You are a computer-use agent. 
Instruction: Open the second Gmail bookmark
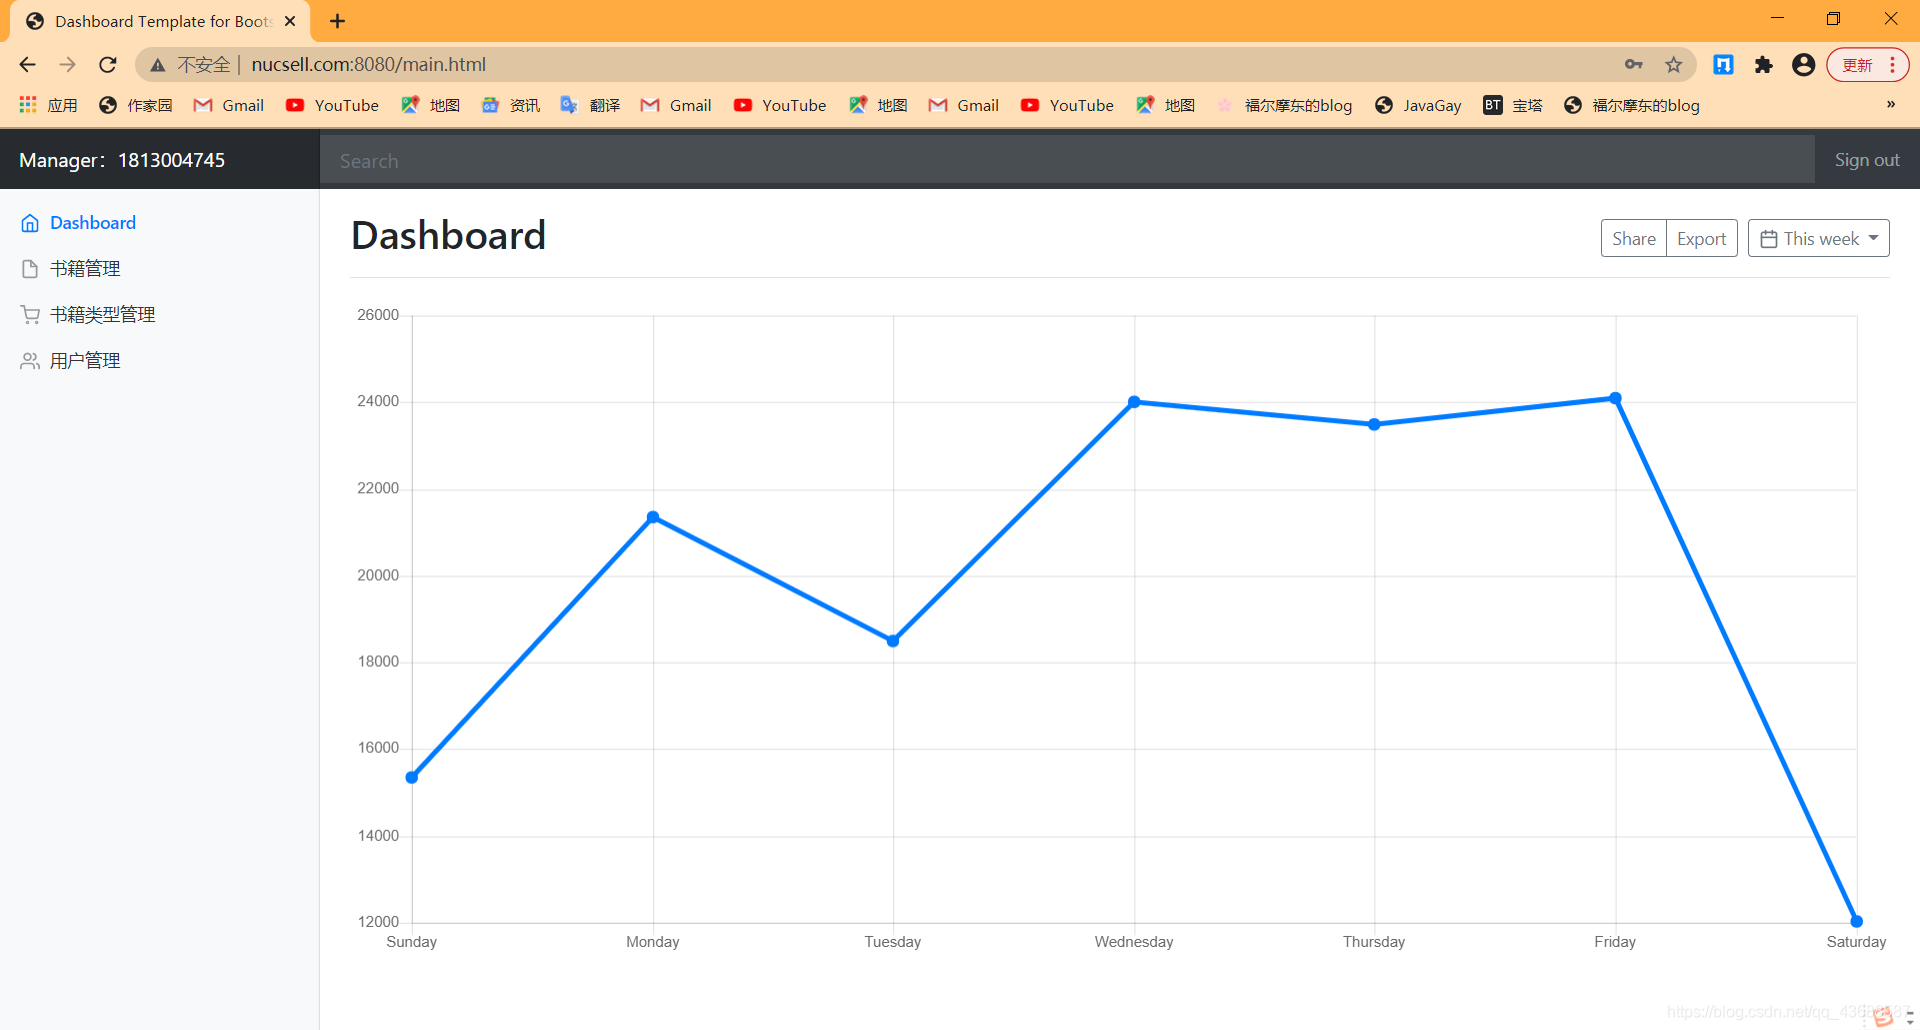point(676,105)
